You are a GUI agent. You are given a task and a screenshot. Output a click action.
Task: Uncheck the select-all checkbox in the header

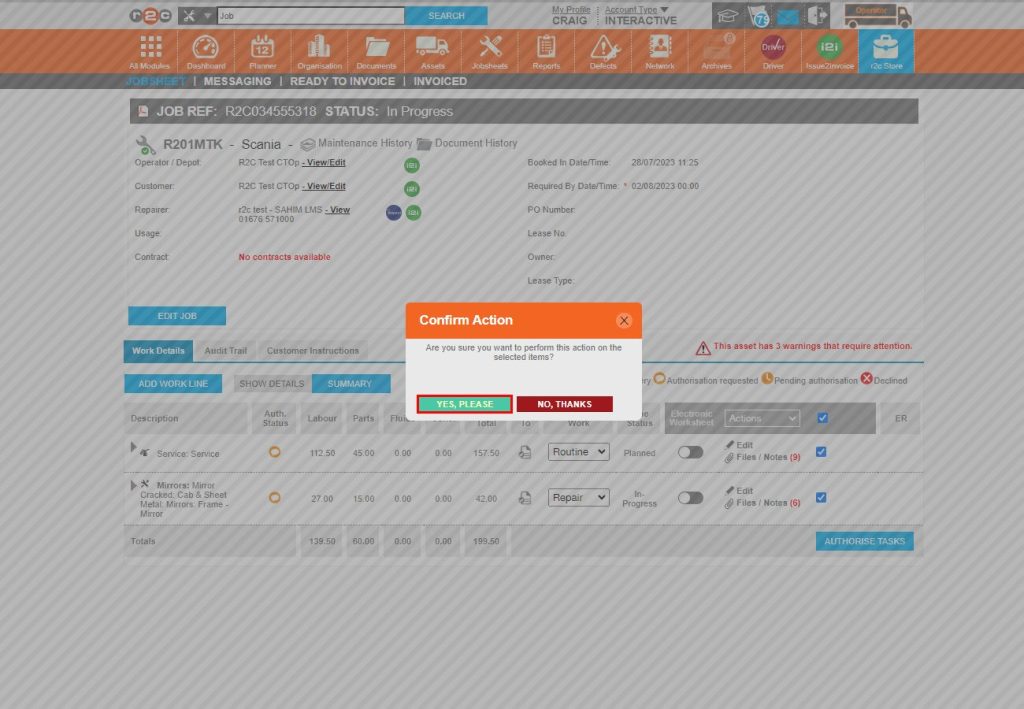822,418
